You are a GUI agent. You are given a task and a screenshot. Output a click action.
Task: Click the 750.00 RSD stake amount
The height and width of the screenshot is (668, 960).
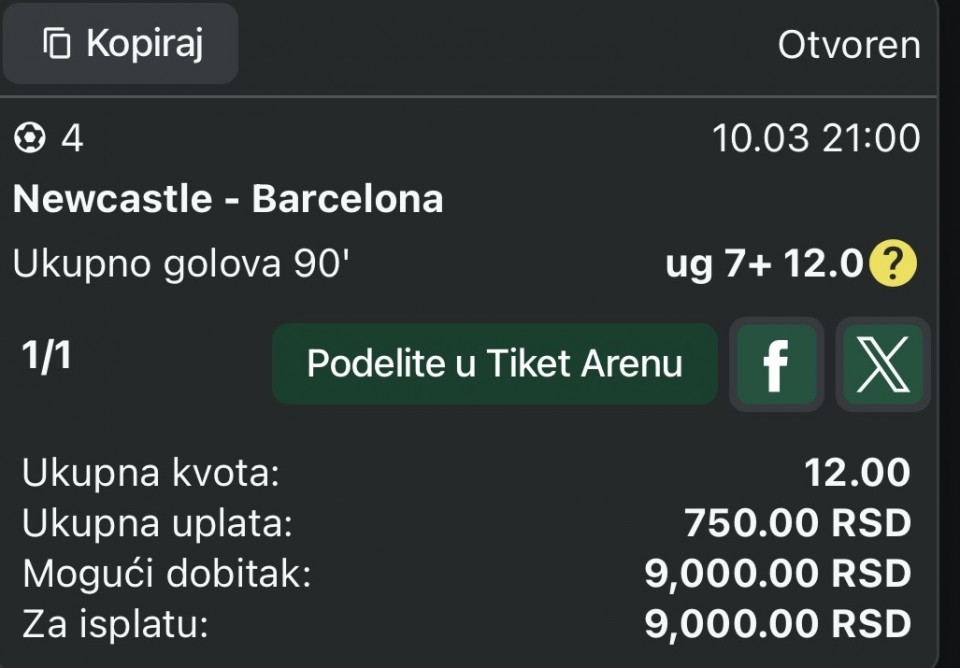tap(797, 523)
